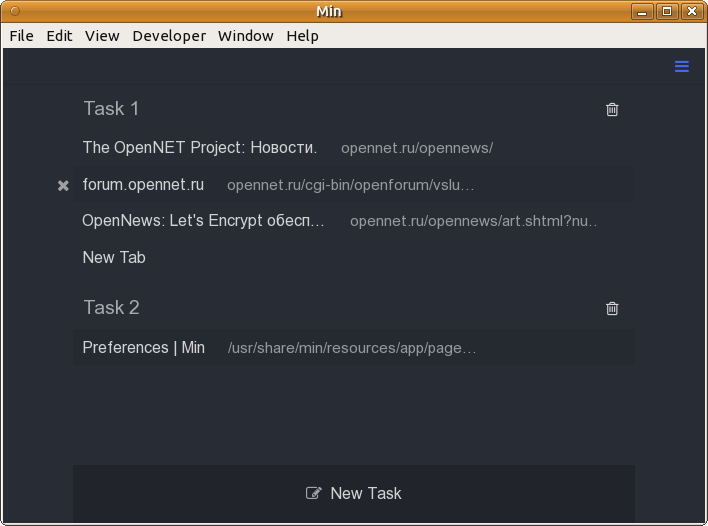The image size is (708, 526).
Task: Open the Developer menu
Action: coord(169,36)
